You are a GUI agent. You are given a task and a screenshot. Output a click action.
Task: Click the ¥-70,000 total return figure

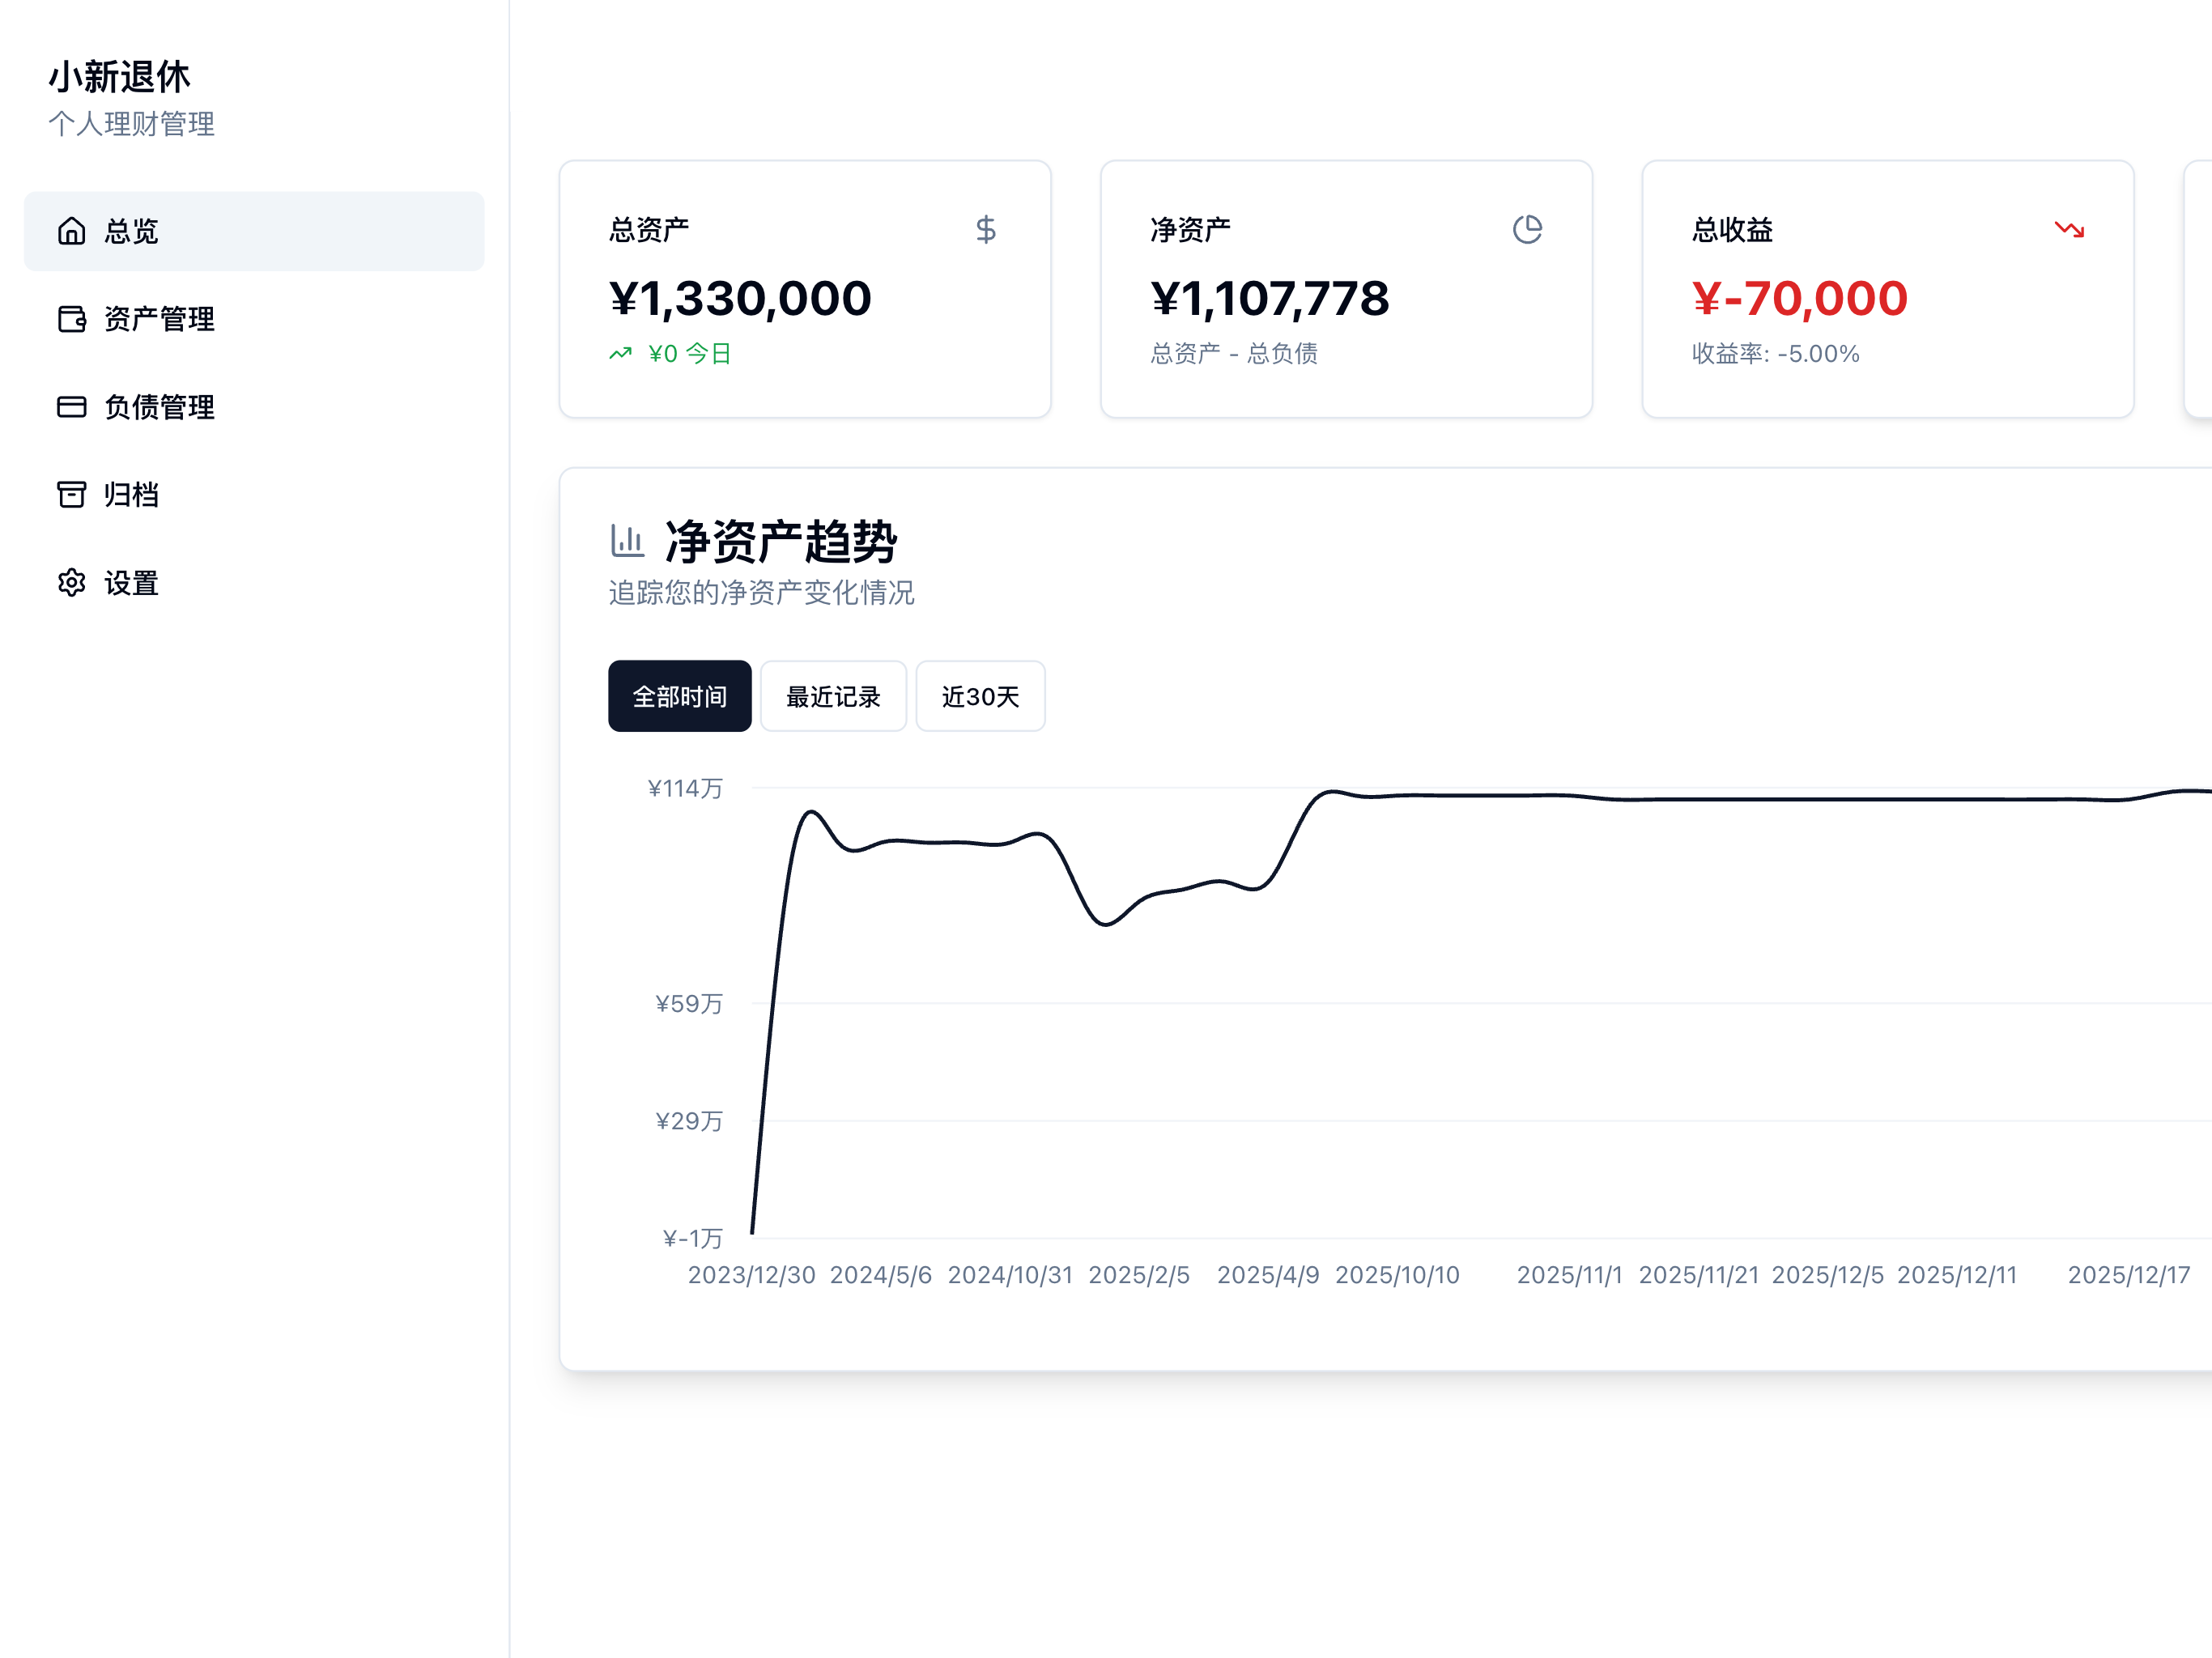pyautogui.click(x=1800, y=298)
